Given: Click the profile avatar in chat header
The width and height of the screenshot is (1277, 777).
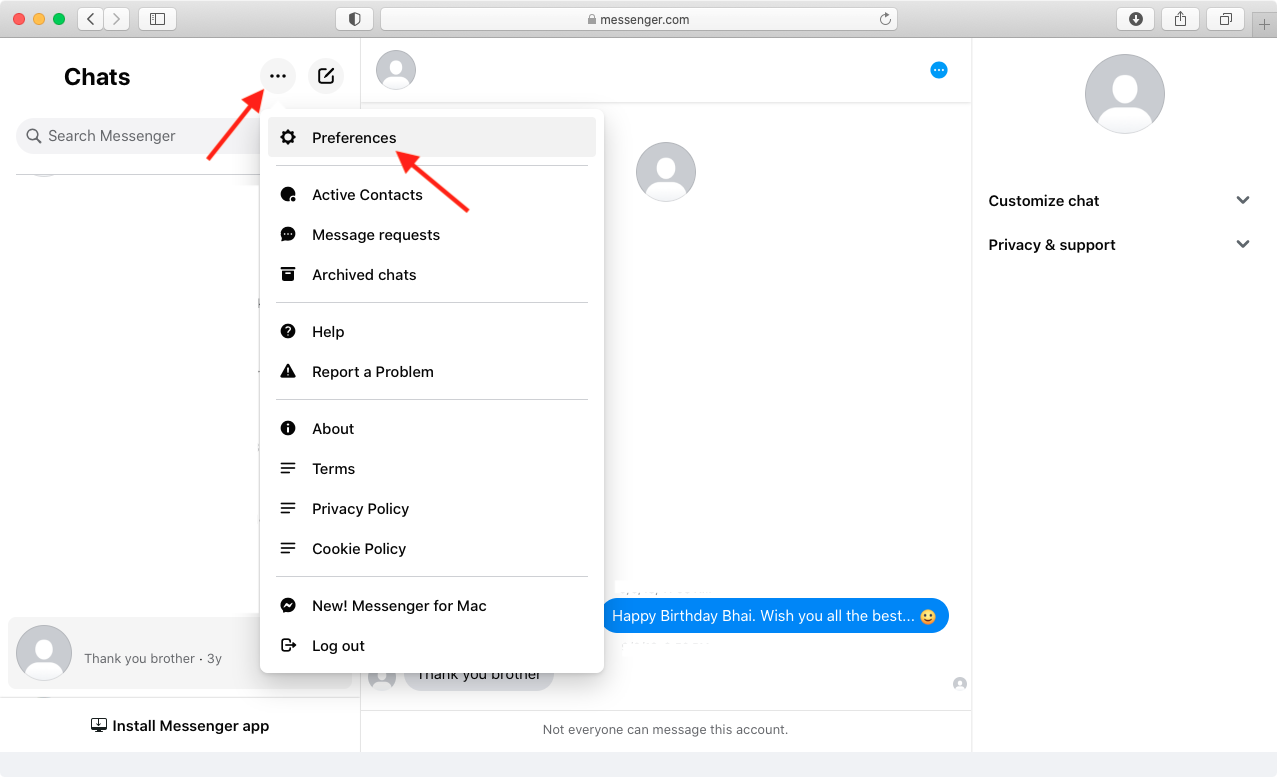Looking at the screenshot, I should point(396,70).
